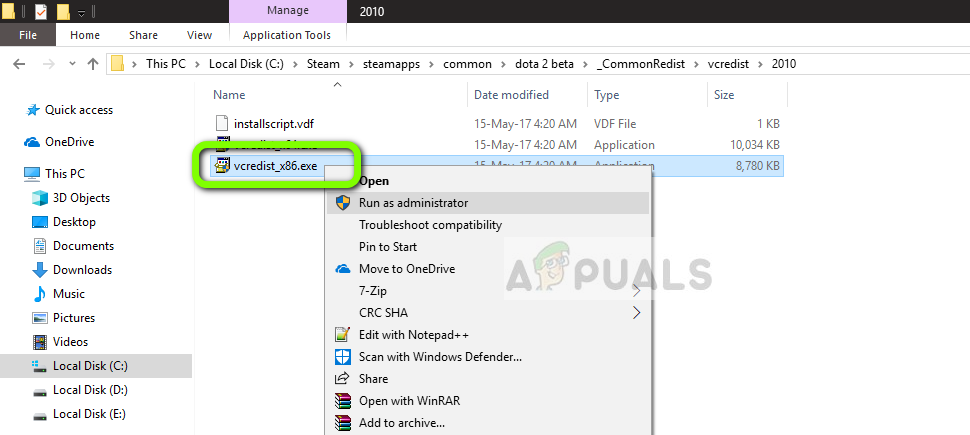
Task: Click the This PC monitor icon
Action: coord(32,174)
